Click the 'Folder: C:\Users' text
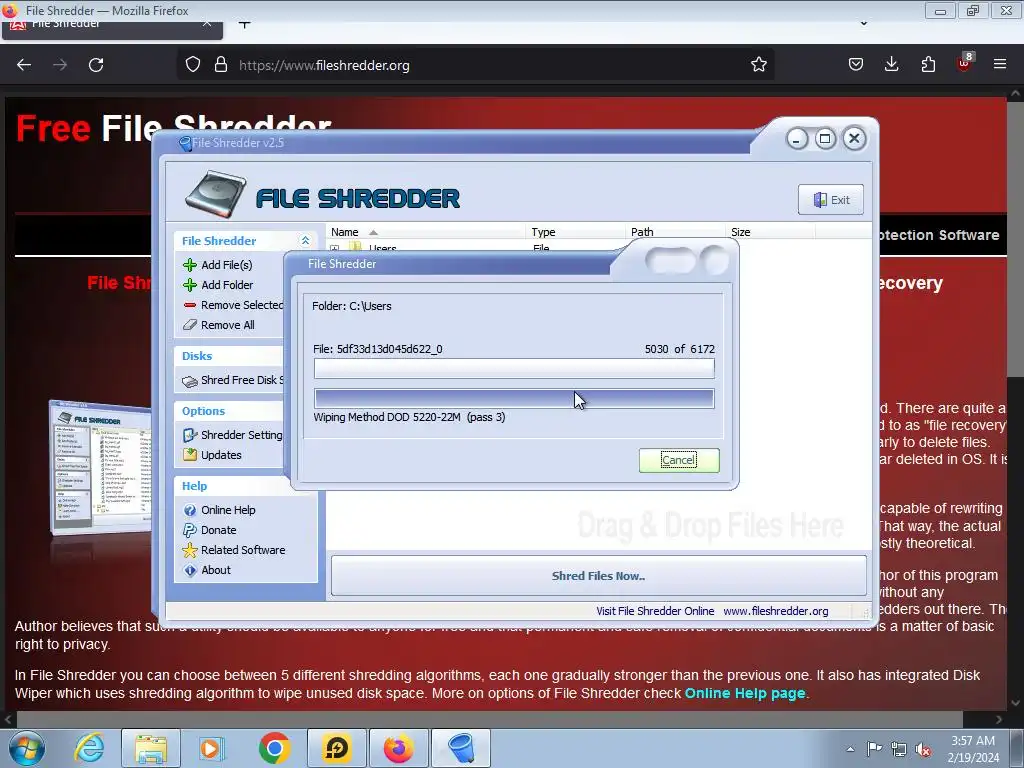The height and width of the screenshot is (768, 1024). pyautogui.click(x=351, y=306)
